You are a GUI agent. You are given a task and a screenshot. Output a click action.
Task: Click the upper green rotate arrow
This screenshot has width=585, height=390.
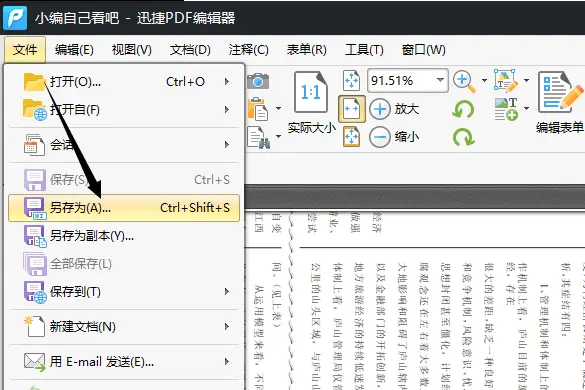tap(463, 110)
